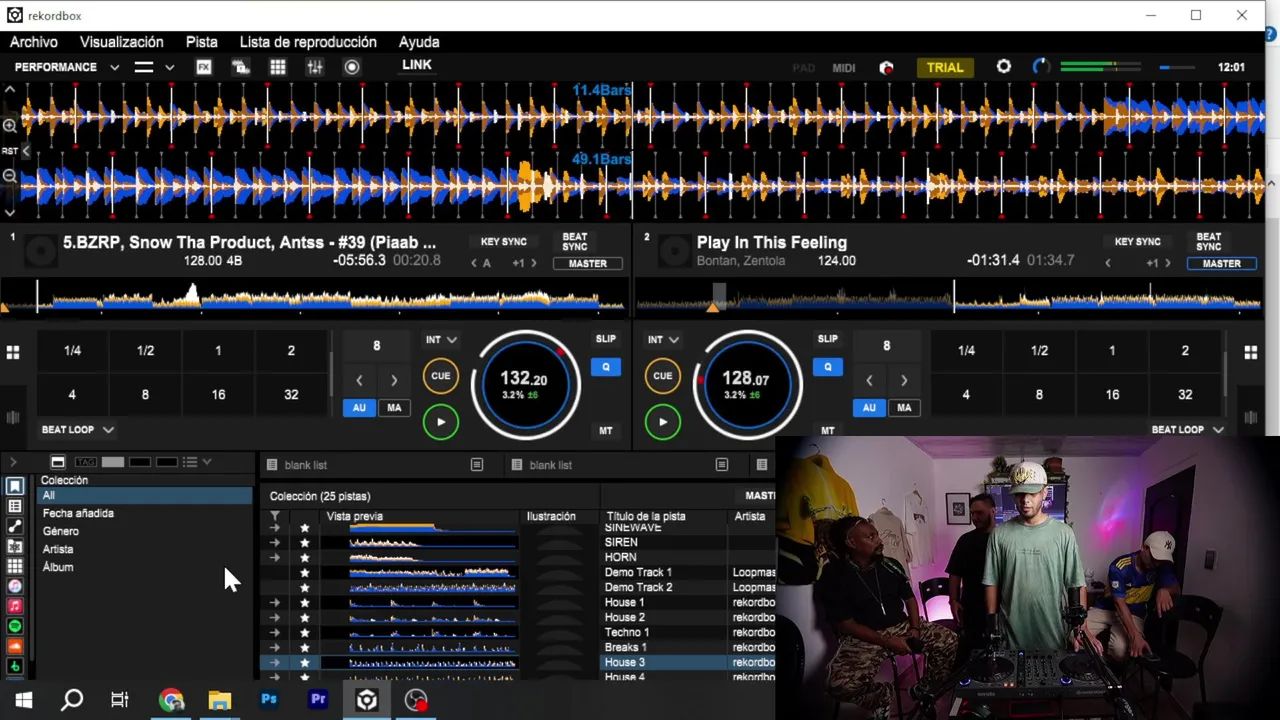Set deck 1 as MASTER
This screenshot has width=1280, height=720.
(x=588, y=264)
